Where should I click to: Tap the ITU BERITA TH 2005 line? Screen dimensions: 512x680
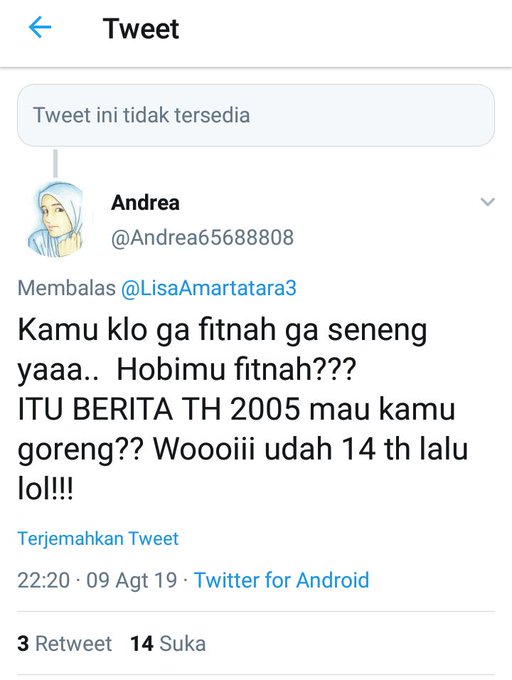[x=236, y=409]
